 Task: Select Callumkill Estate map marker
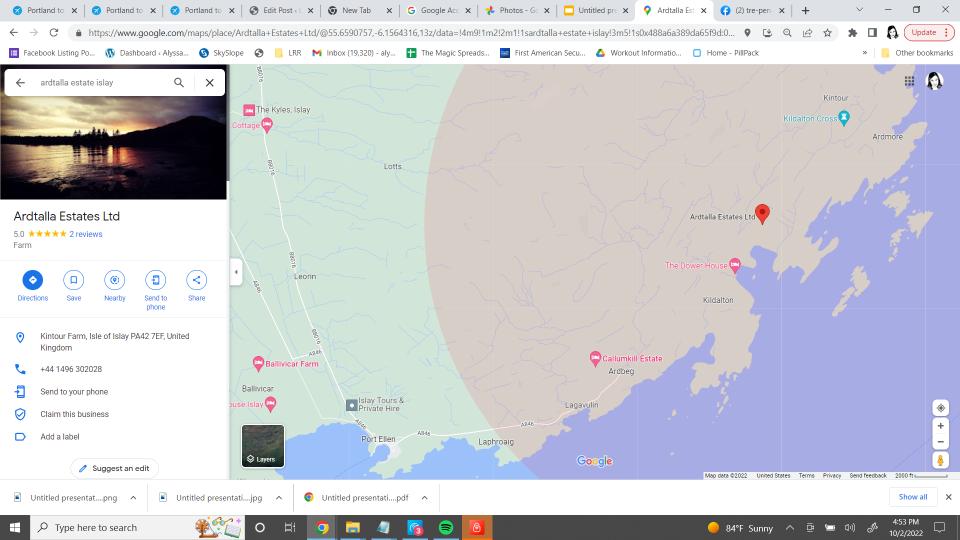click(595, 359)
